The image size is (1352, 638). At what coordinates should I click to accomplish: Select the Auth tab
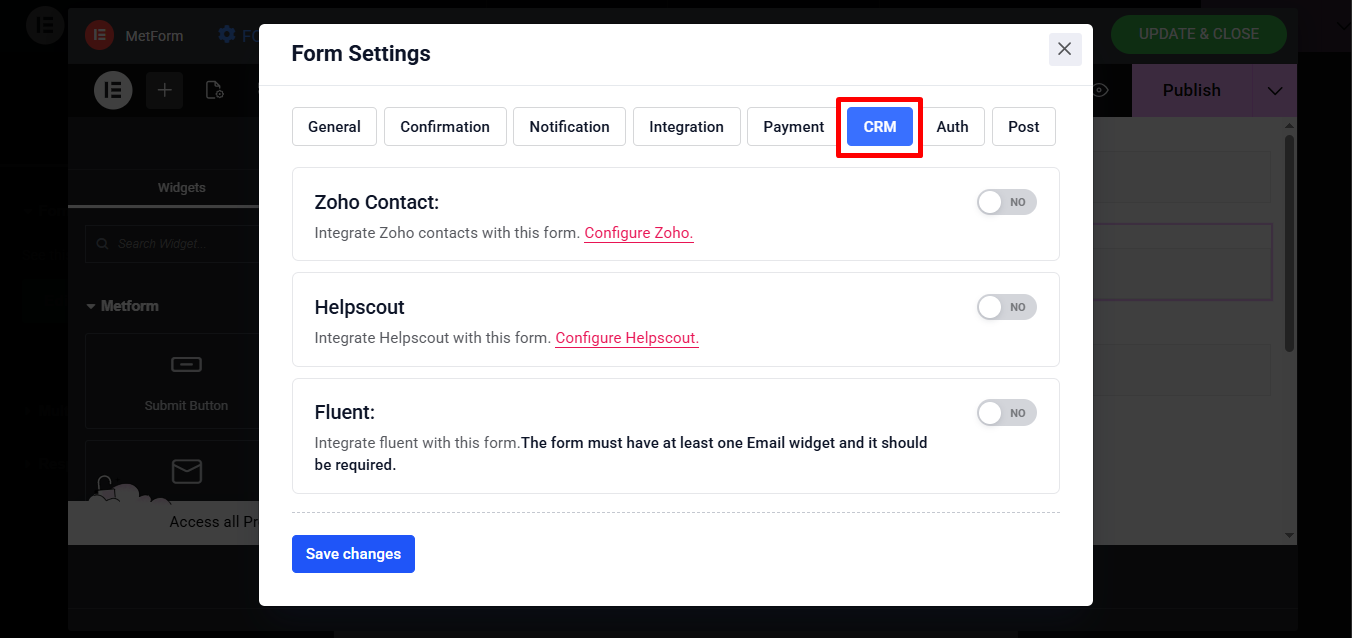pyautogui.click(x=952, y=127)
